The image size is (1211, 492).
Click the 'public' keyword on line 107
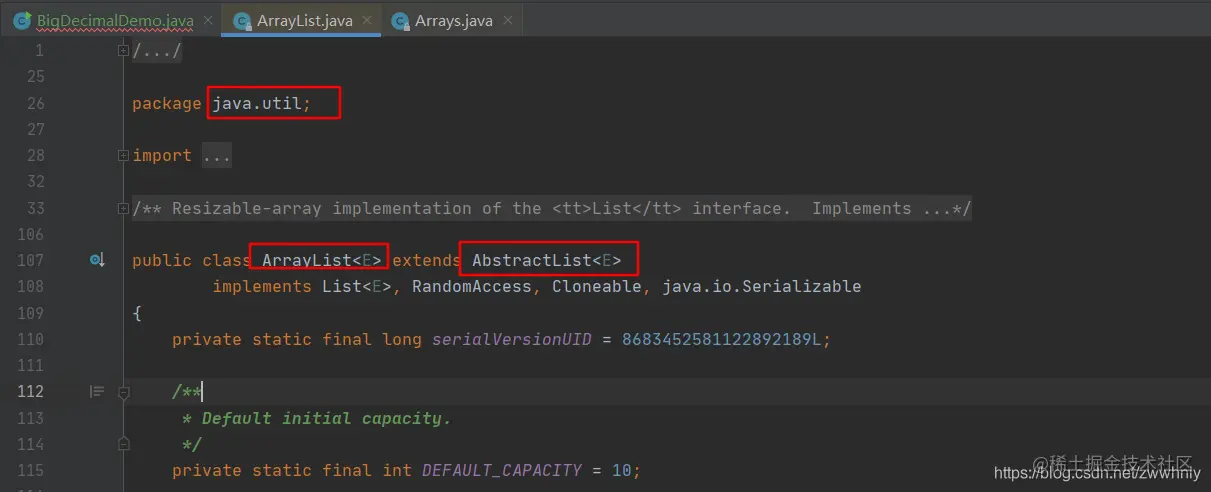[x=162, y=260]
